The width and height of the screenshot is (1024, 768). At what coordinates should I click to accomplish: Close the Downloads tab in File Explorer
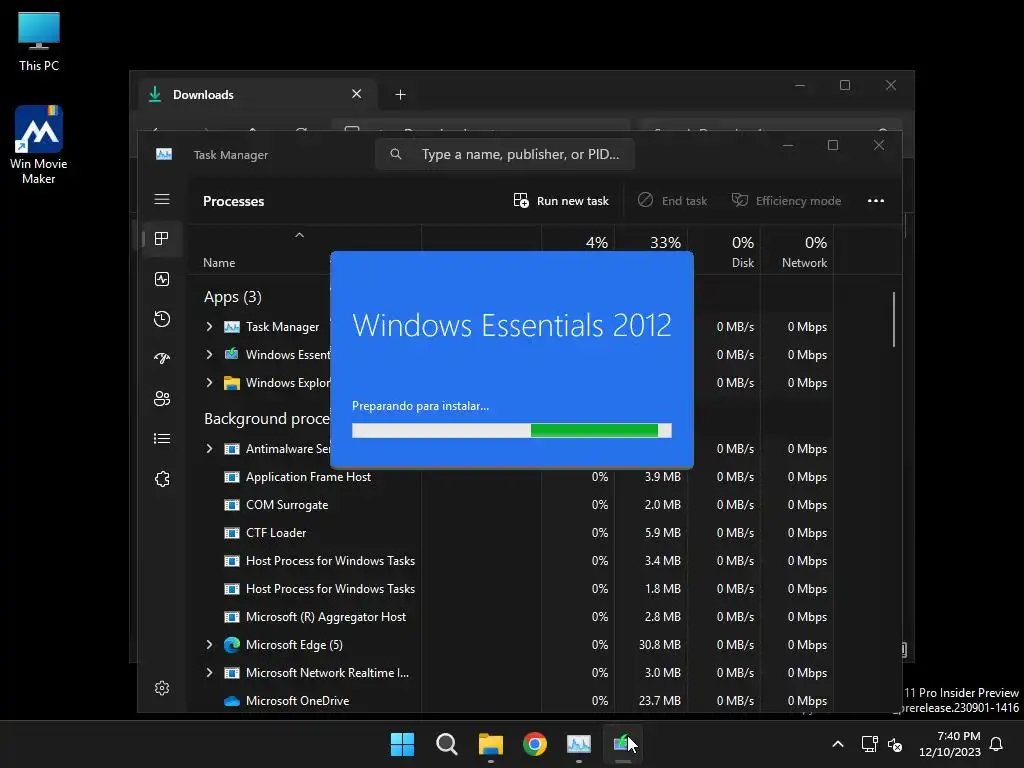coord(357,94)
